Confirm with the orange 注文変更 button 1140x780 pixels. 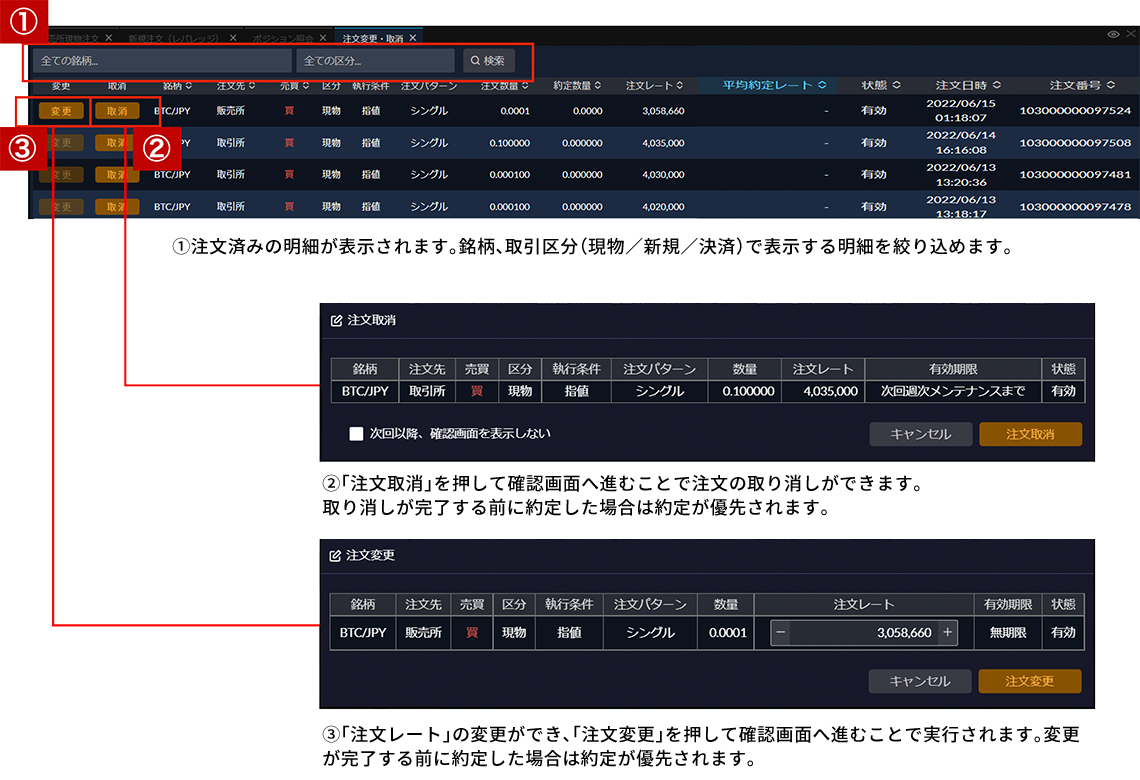tap(1029, 681)
